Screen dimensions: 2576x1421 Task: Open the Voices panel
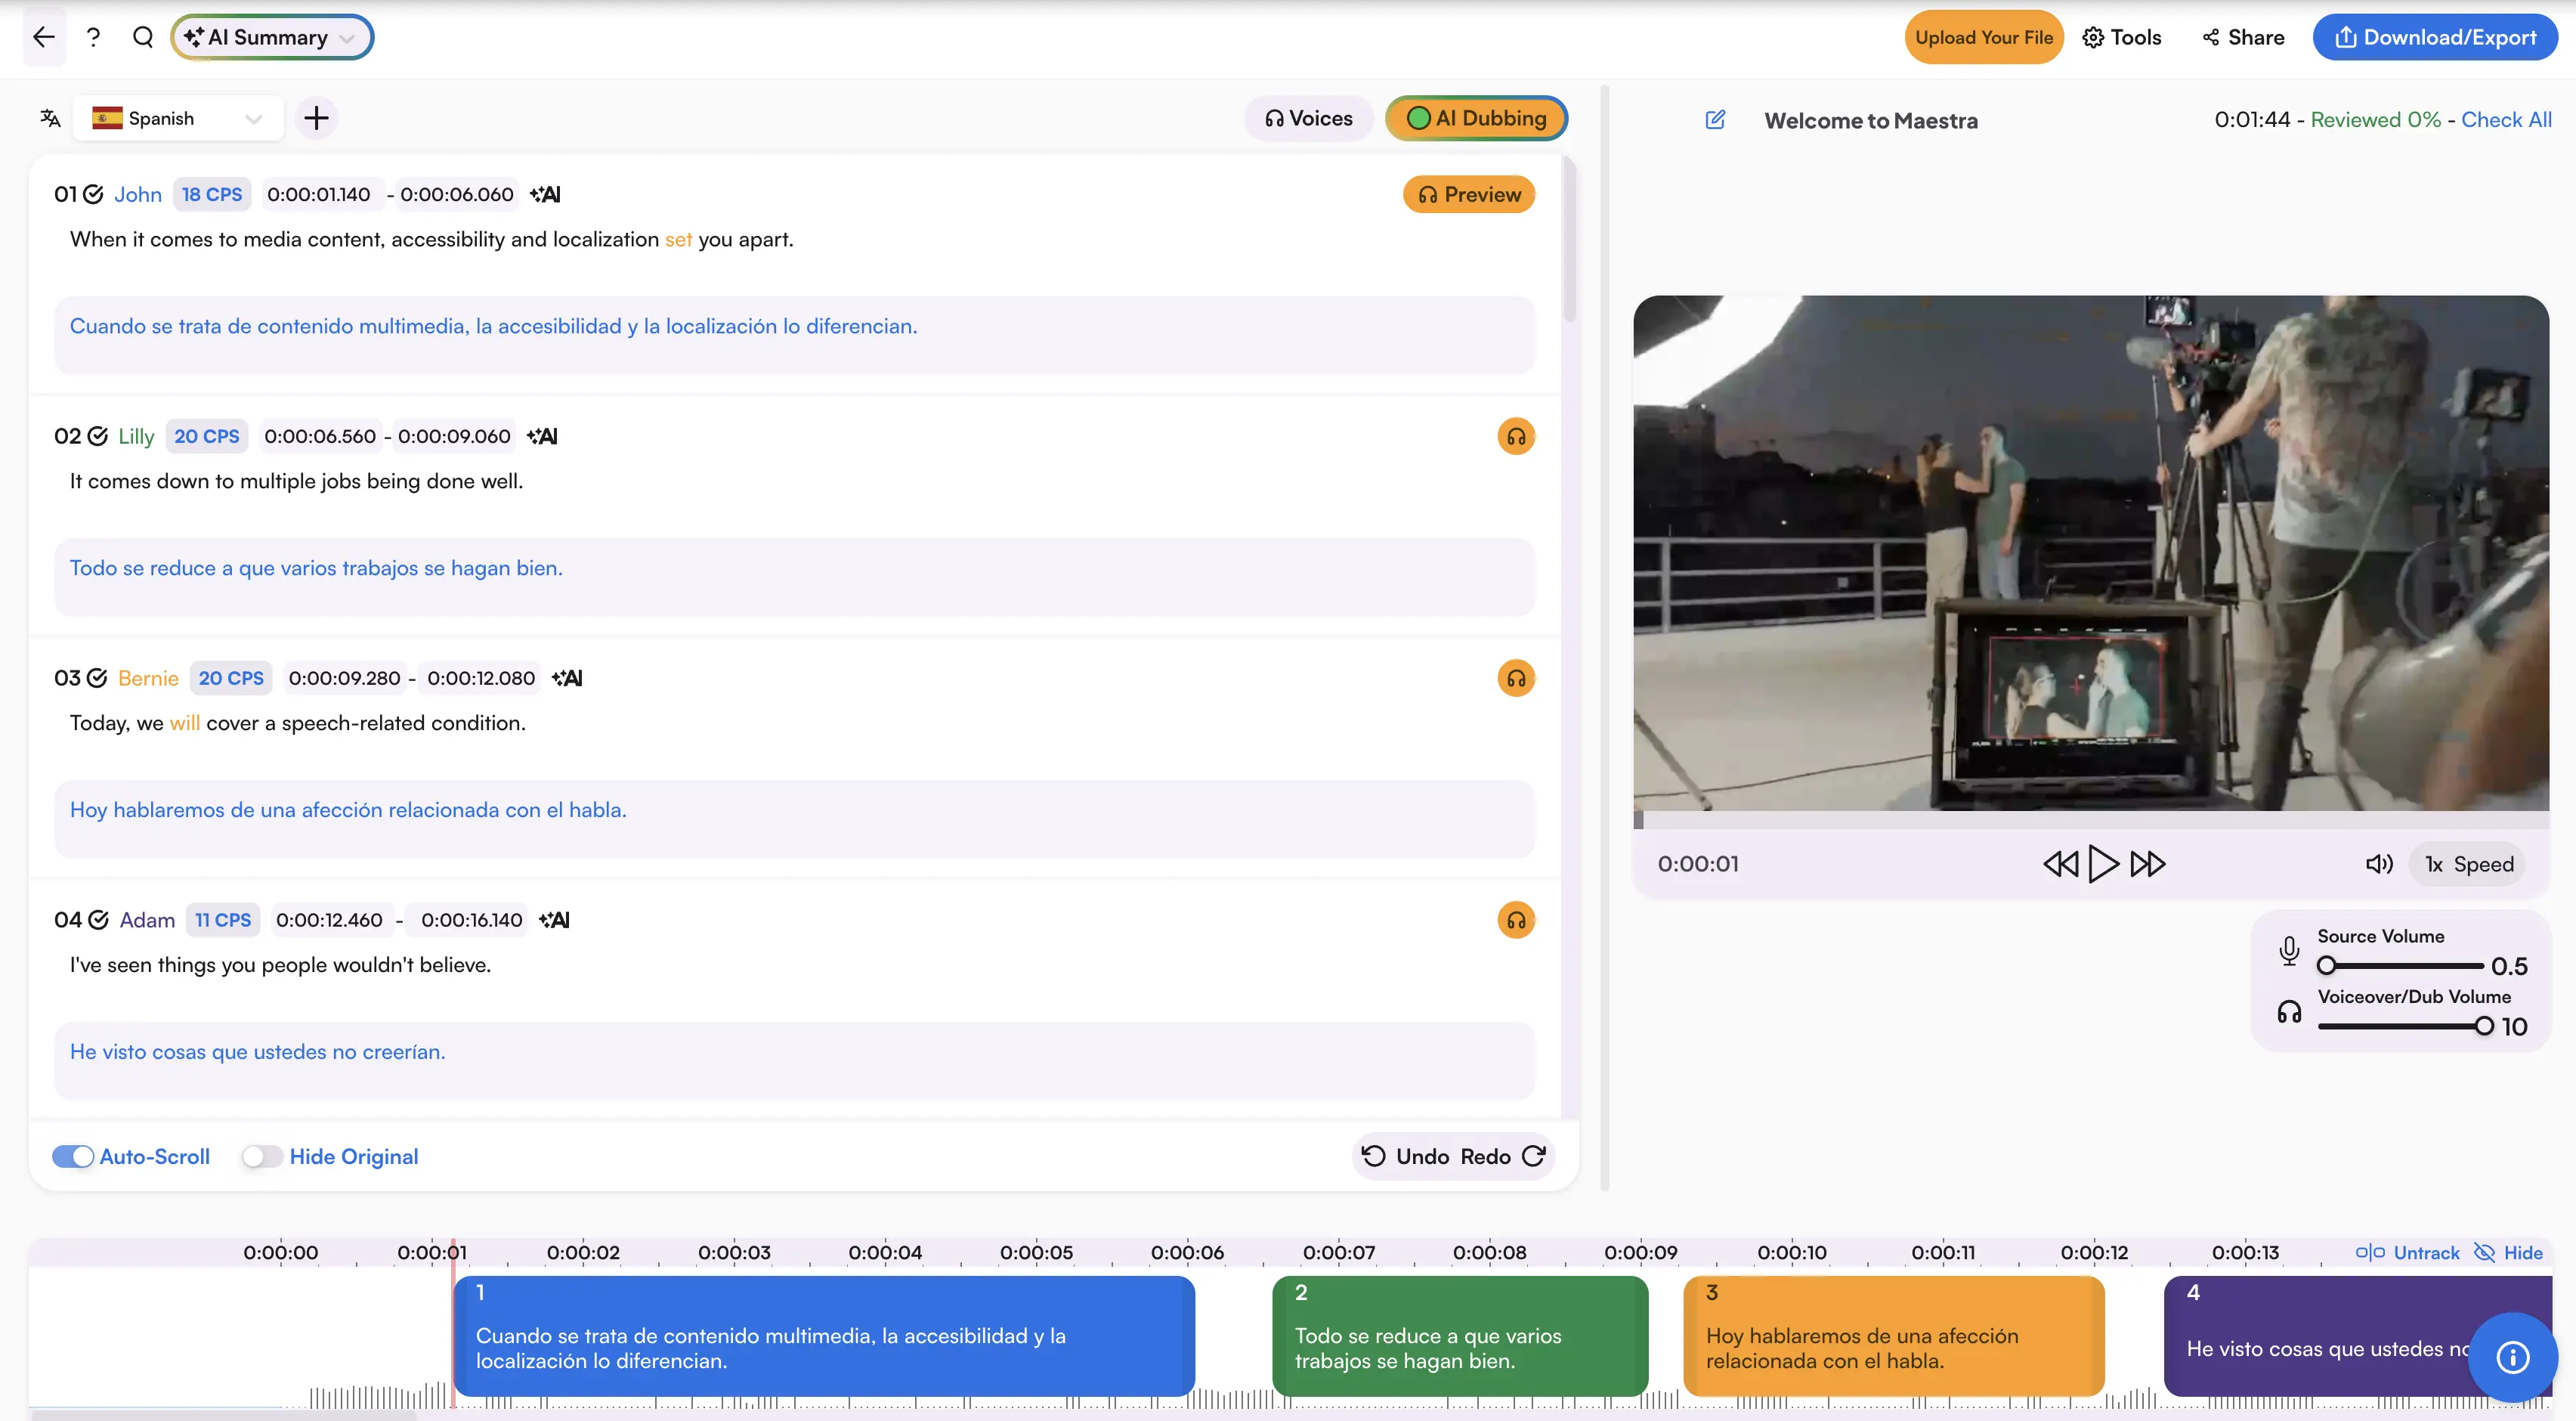point(1308,117)
